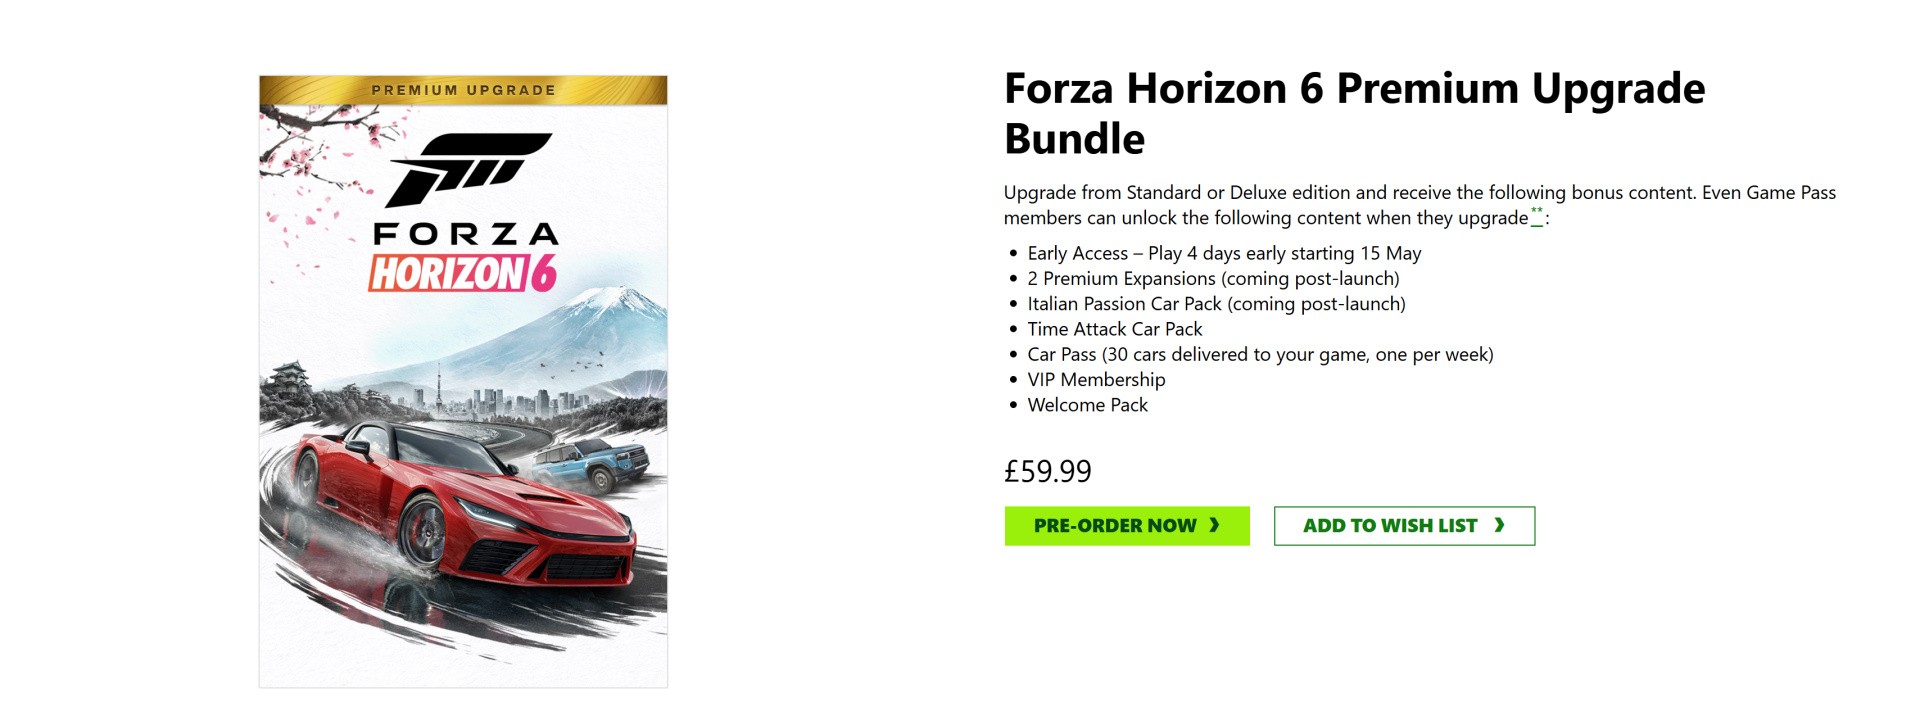This screenshot has width=1920, height=725.
Task: Click the Early Access bullet item
Action: pyautogui.click(x=1224, y=254)
